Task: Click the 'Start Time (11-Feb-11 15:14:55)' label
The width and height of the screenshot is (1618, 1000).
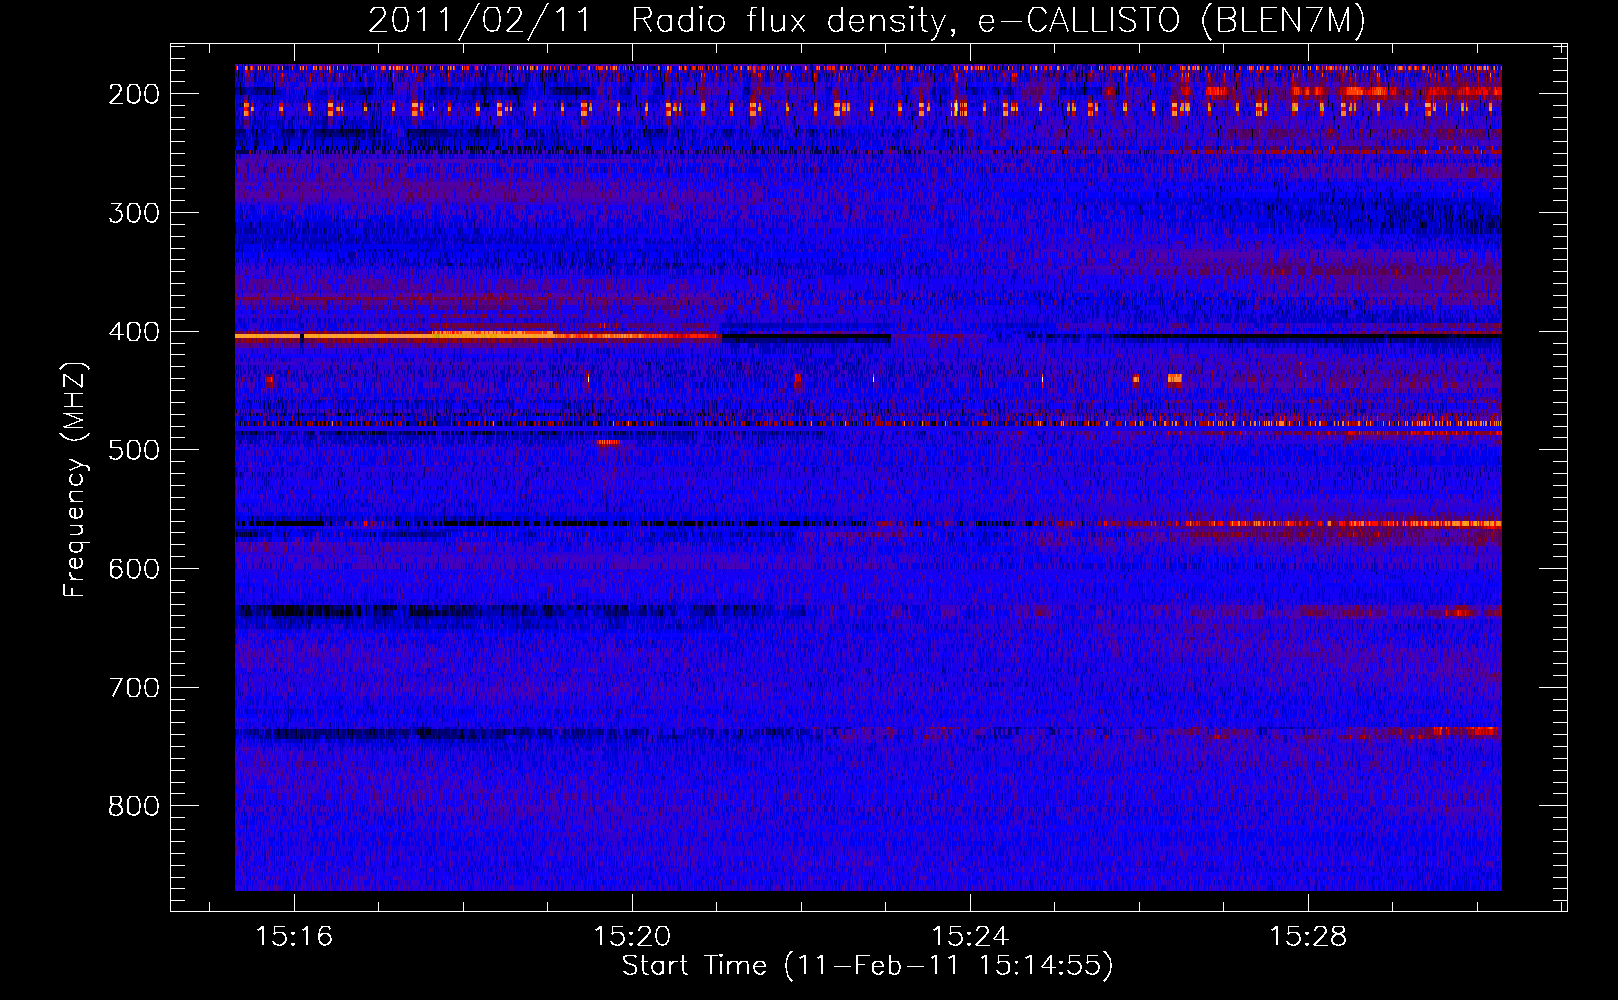Action: click(867, 966)
